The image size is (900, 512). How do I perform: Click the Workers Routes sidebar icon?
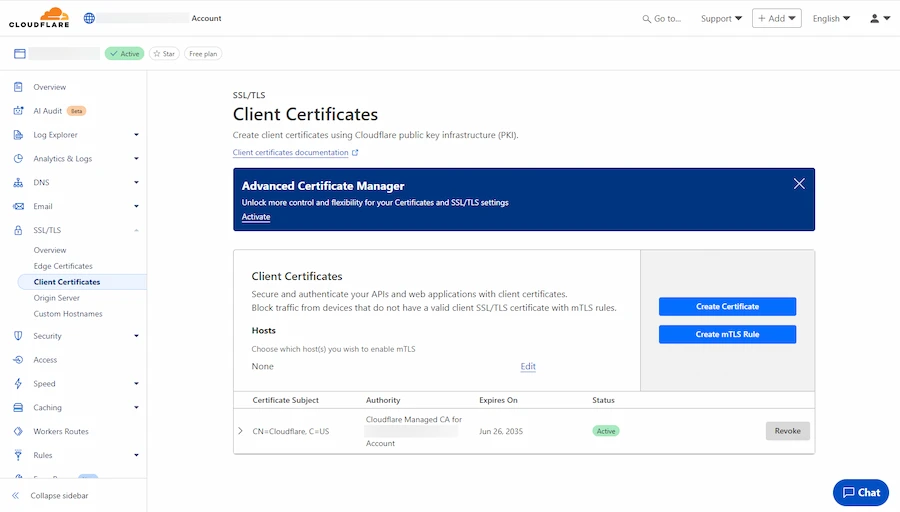click(18, 432)
